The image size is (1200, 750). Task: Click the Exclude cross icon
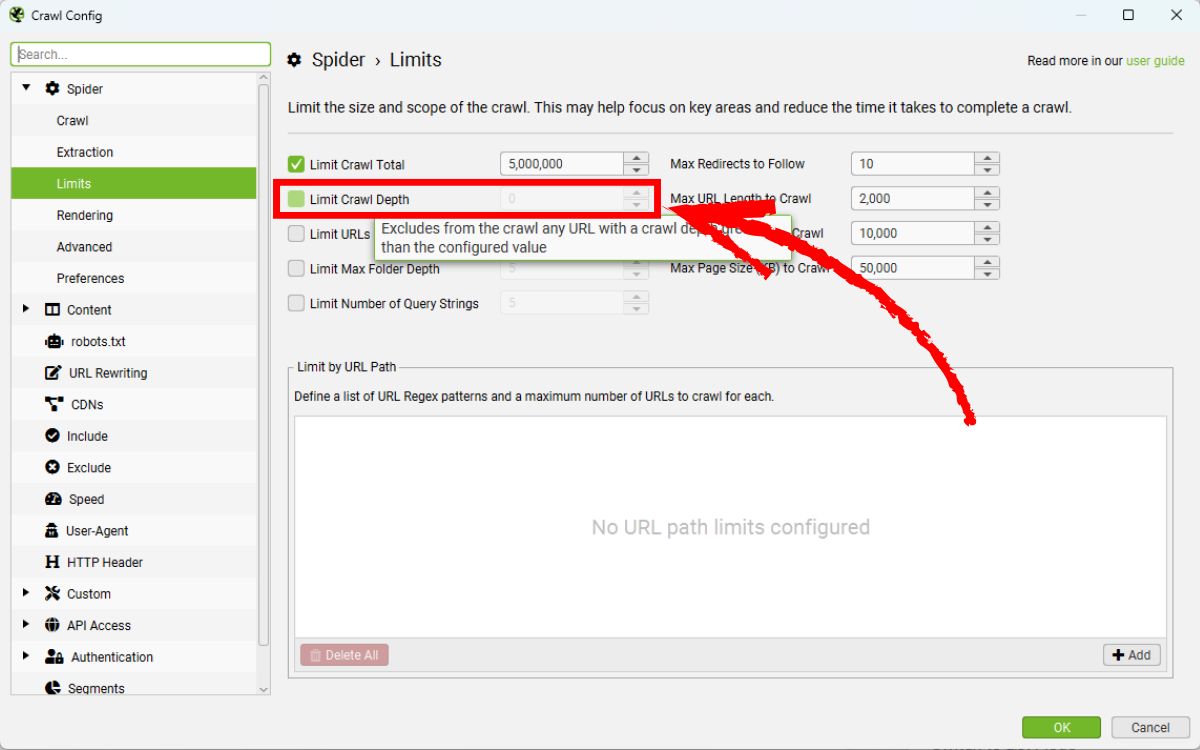point(53,467)
